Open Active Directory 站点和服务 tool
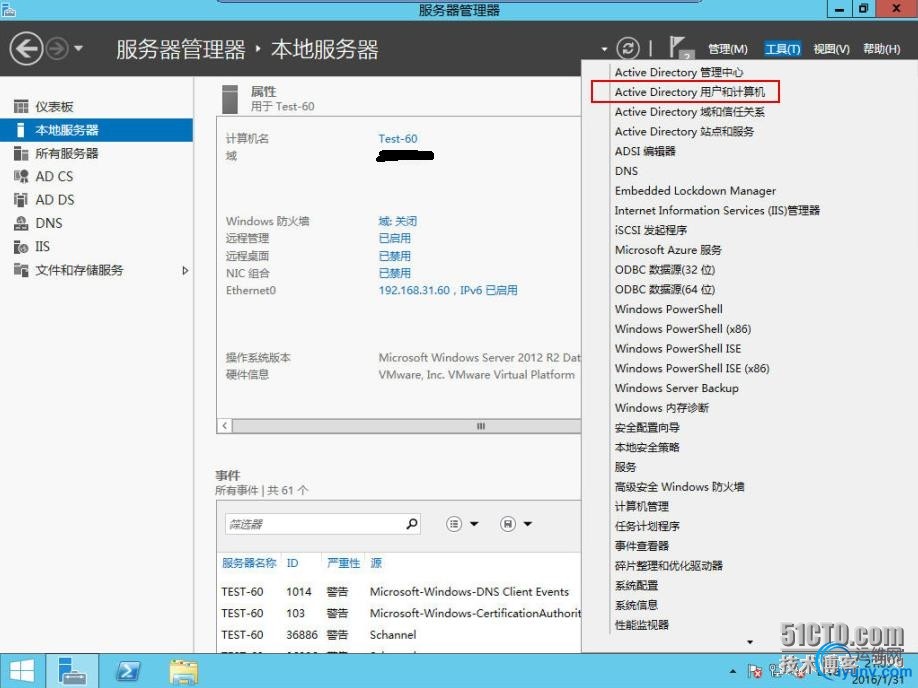The width and height of the screenshot is (918, 688). tap(684, 132)
